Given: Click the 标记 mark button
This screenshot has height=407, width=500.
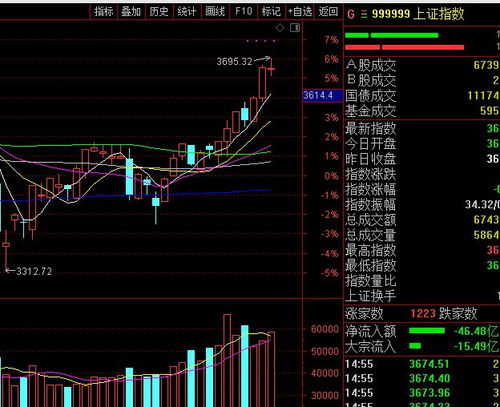Looking at the screenshot, I should pos(271,12).
